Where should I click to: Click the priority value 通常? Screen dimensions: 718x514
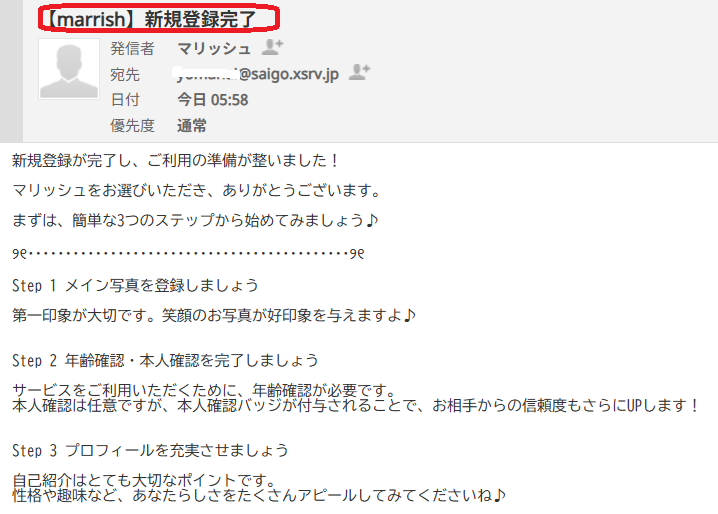192,125
